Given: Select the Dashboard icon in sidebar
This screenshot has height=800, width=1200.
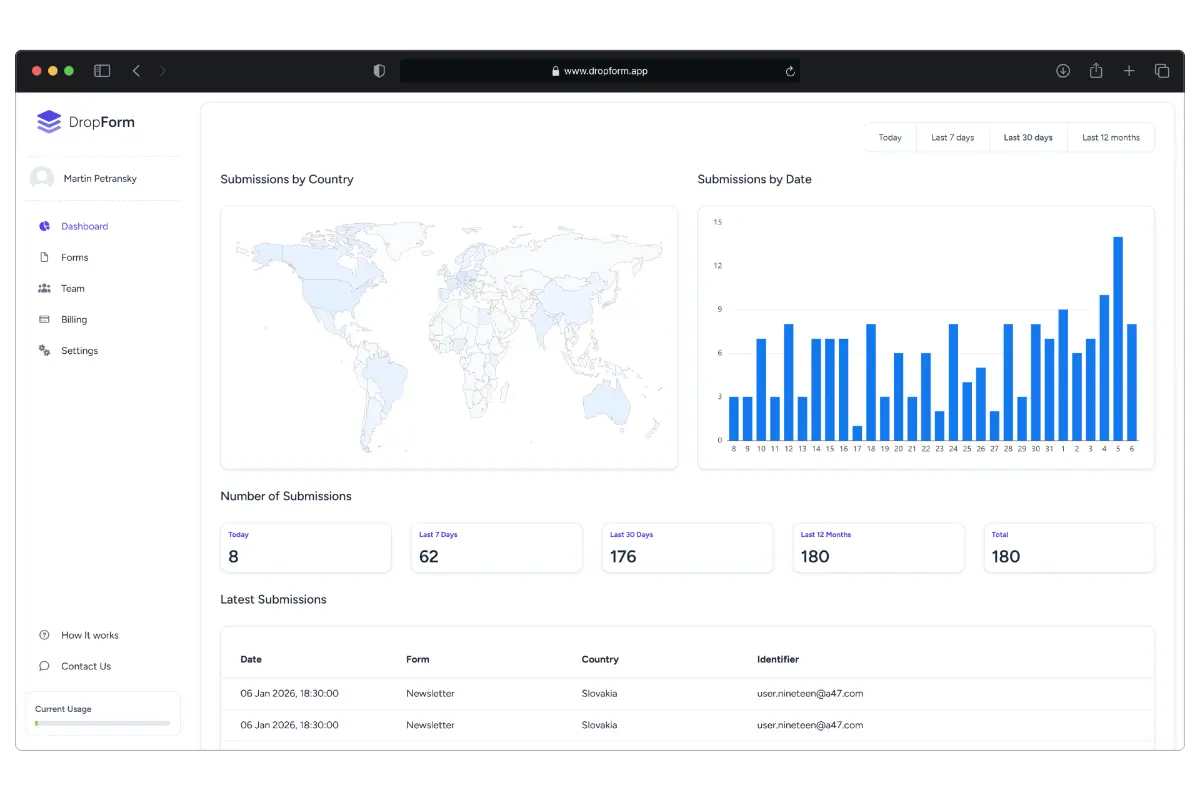Looking at the screenshot, I should (43, 226).
